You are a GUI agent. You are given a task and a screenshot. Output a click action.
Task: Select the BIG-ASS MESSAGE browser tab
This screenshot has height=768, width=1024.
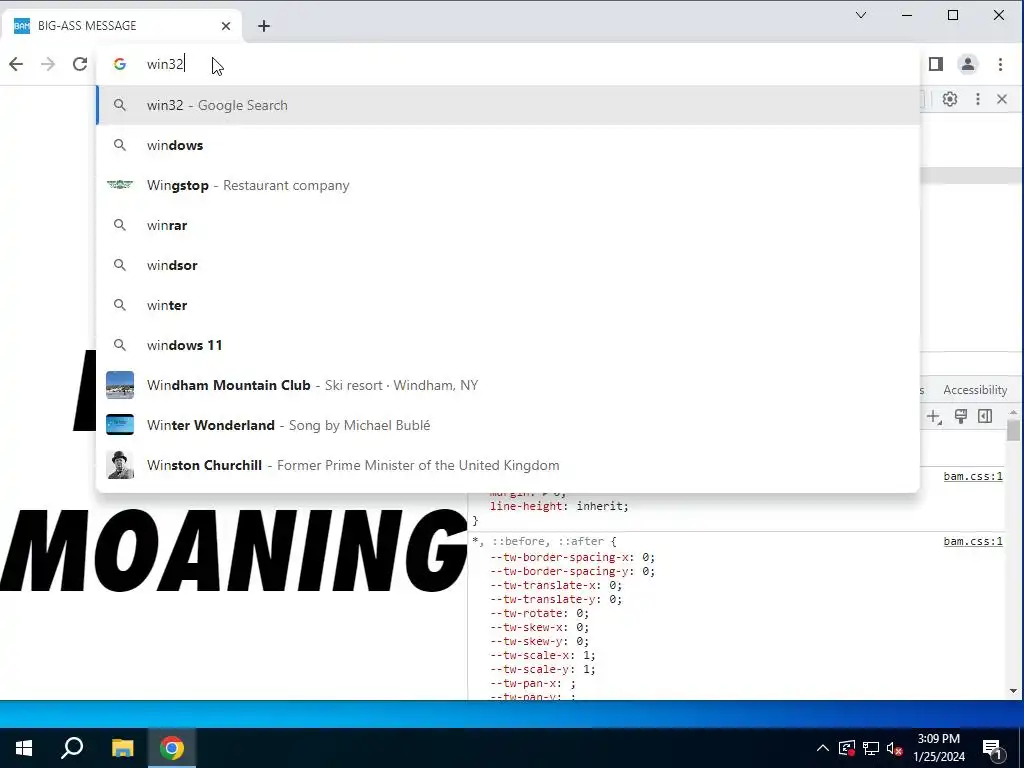point(121,26)
